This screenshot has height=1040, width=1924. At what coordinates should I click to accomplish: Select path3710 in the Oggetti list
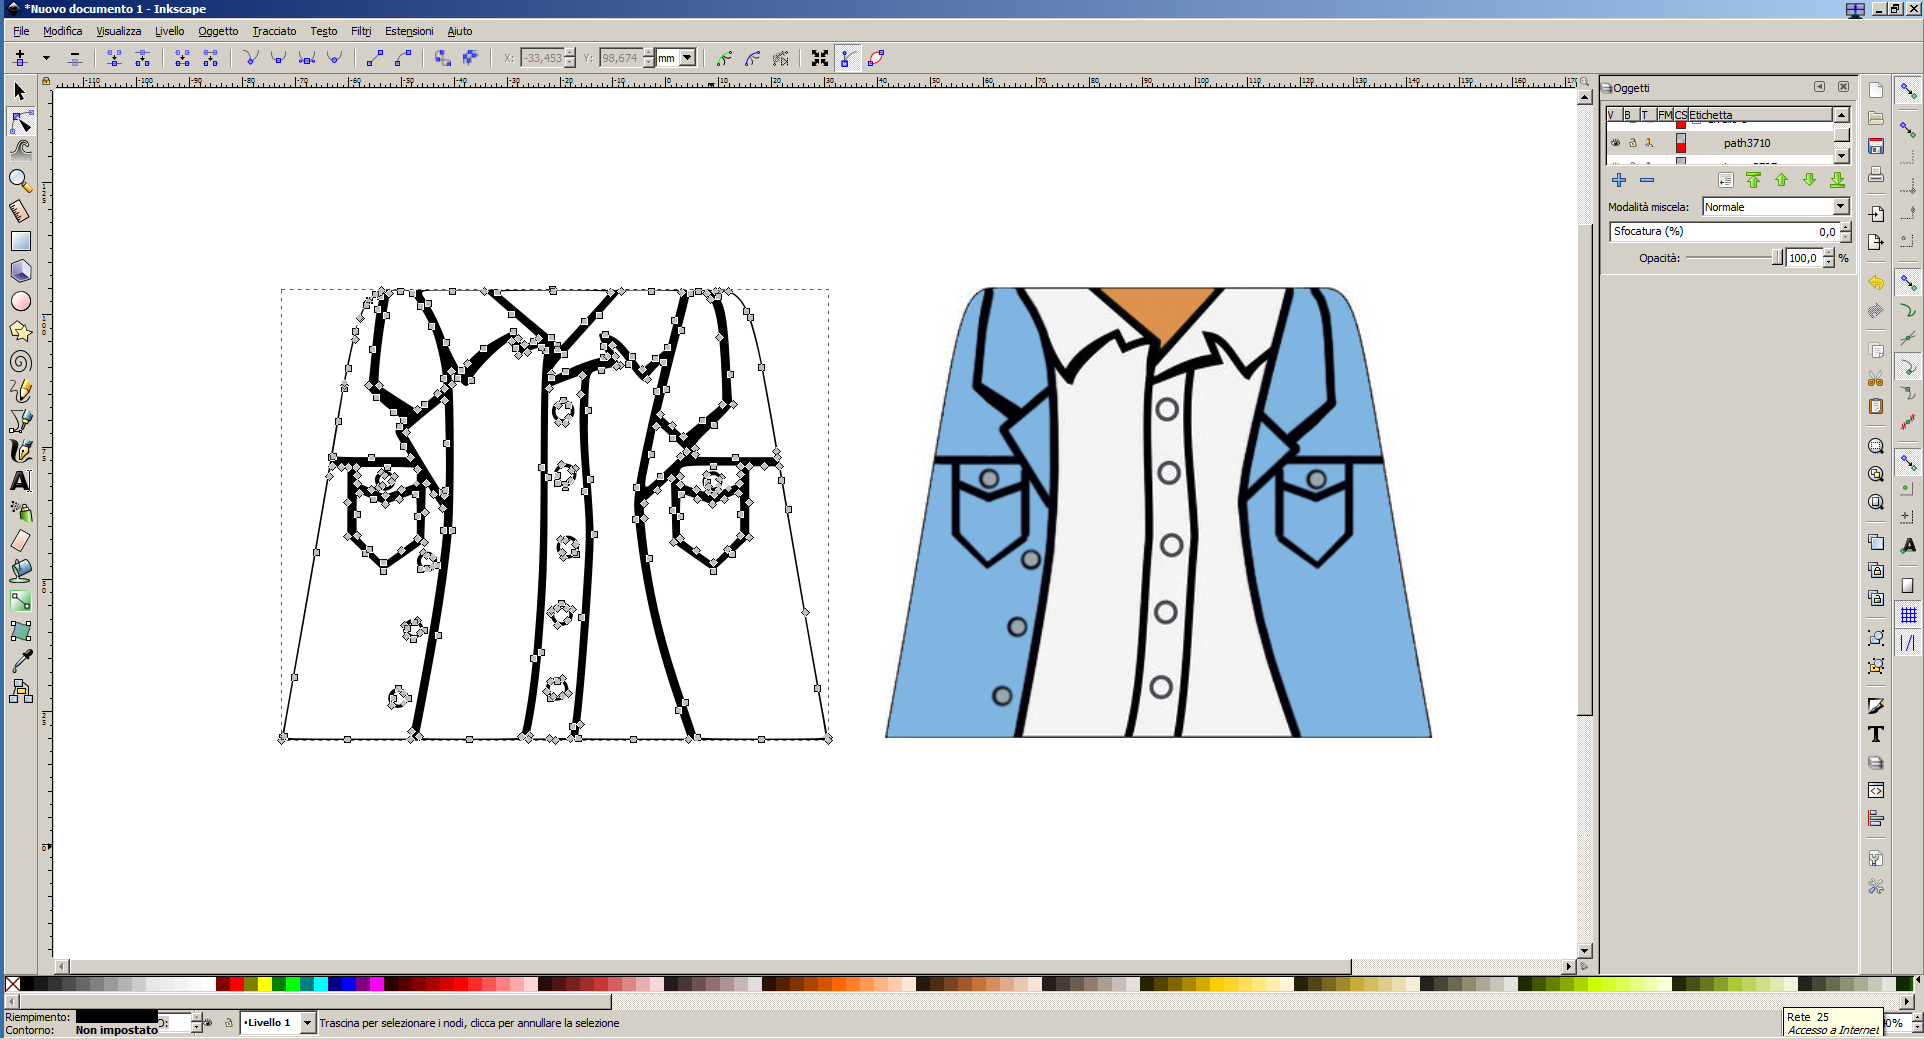coord(1746,143)
